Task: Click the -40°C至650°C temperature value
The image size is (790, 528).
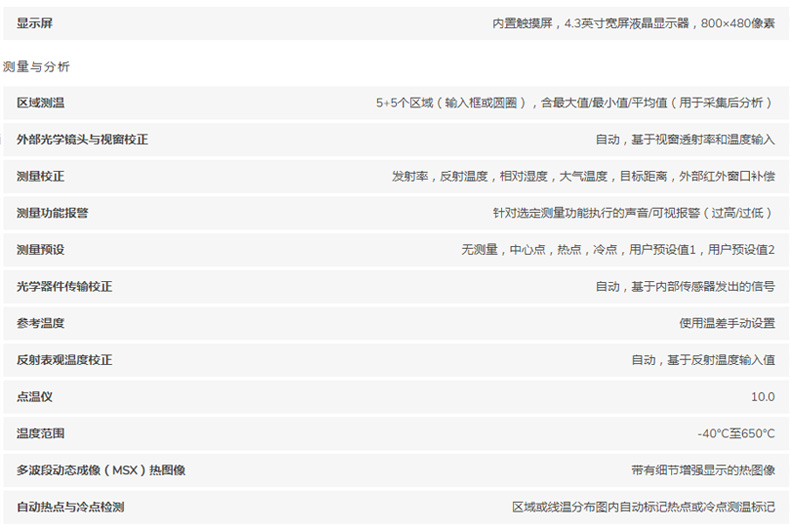Action: click(736, 434)
